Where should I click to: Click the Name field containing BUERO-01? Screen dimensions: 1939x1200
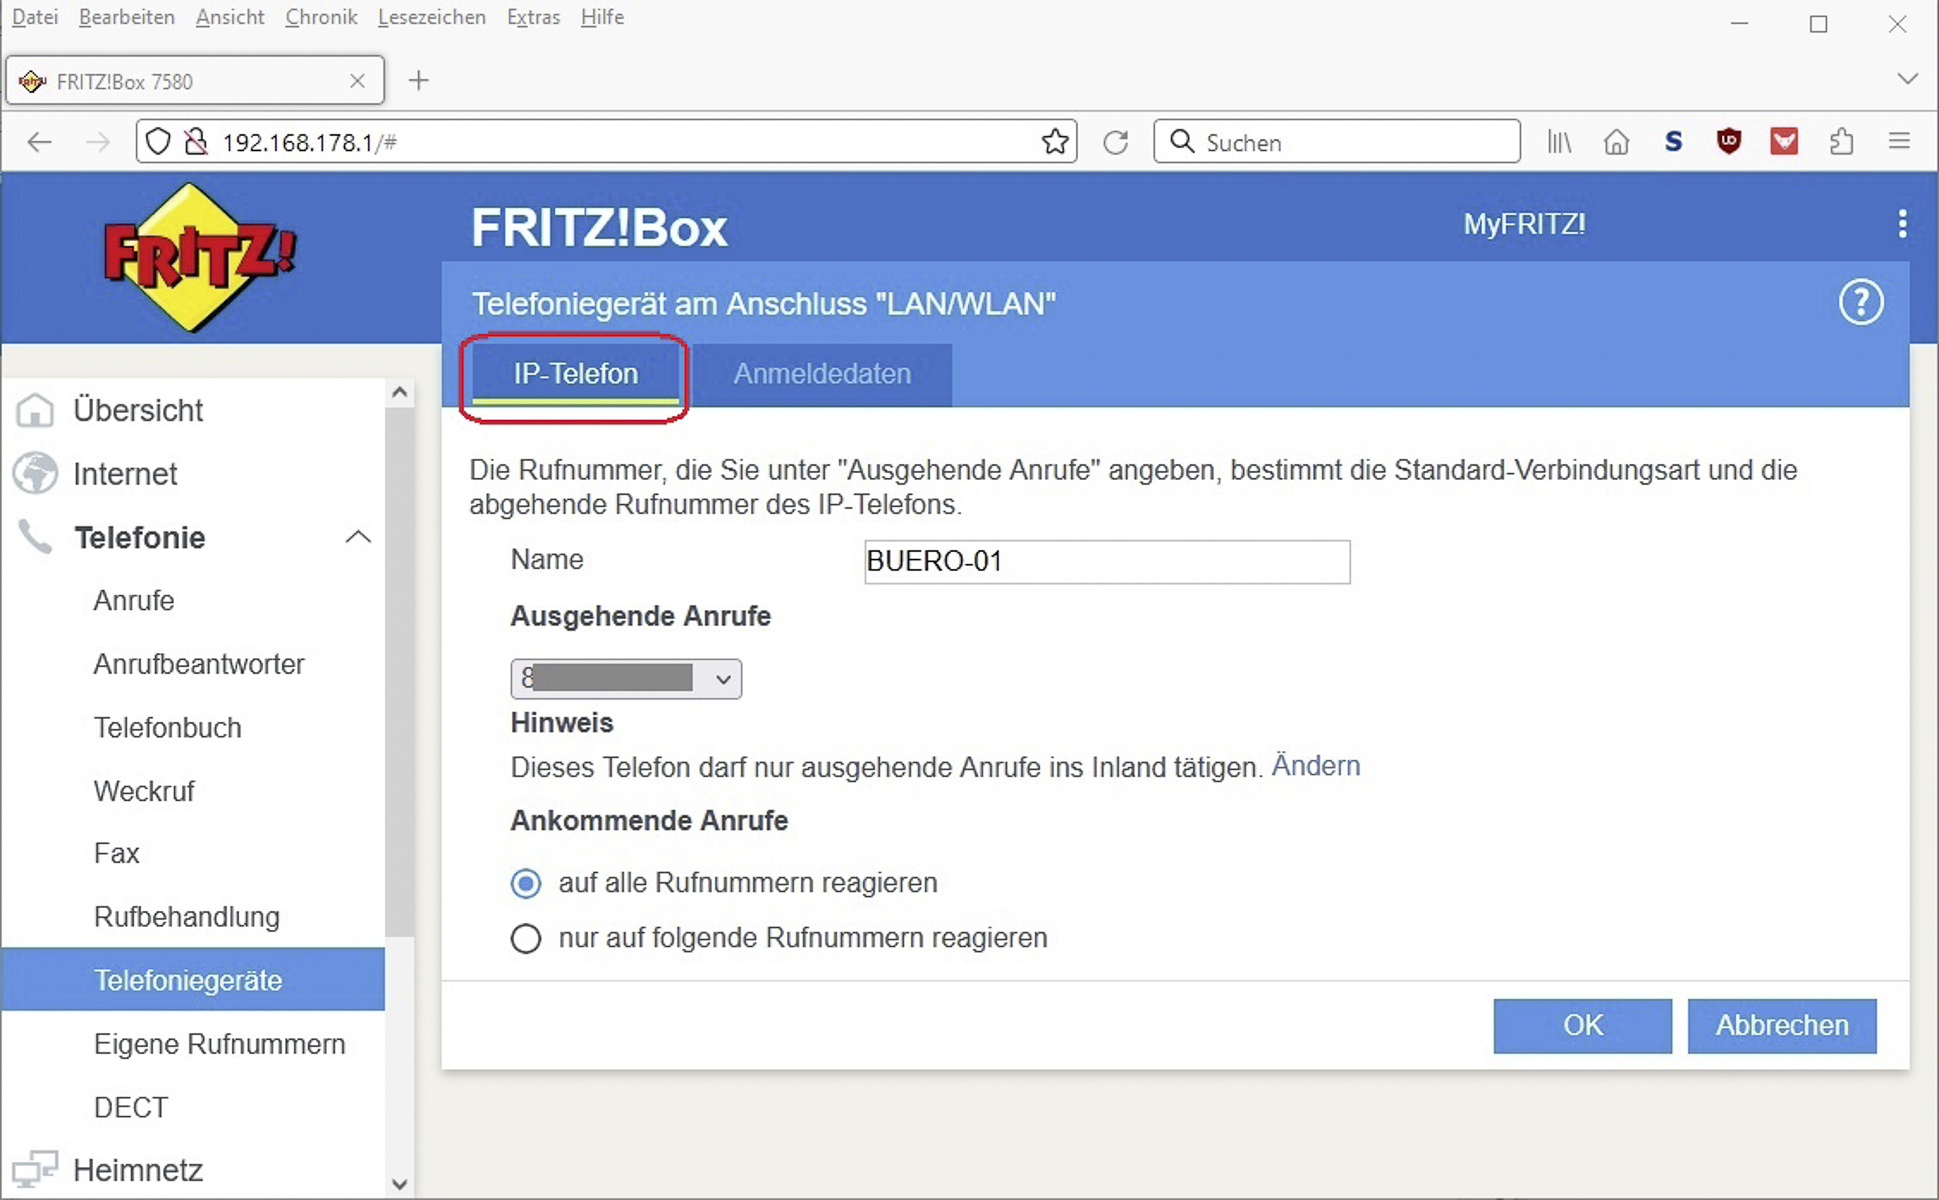tap(1107, 562)
